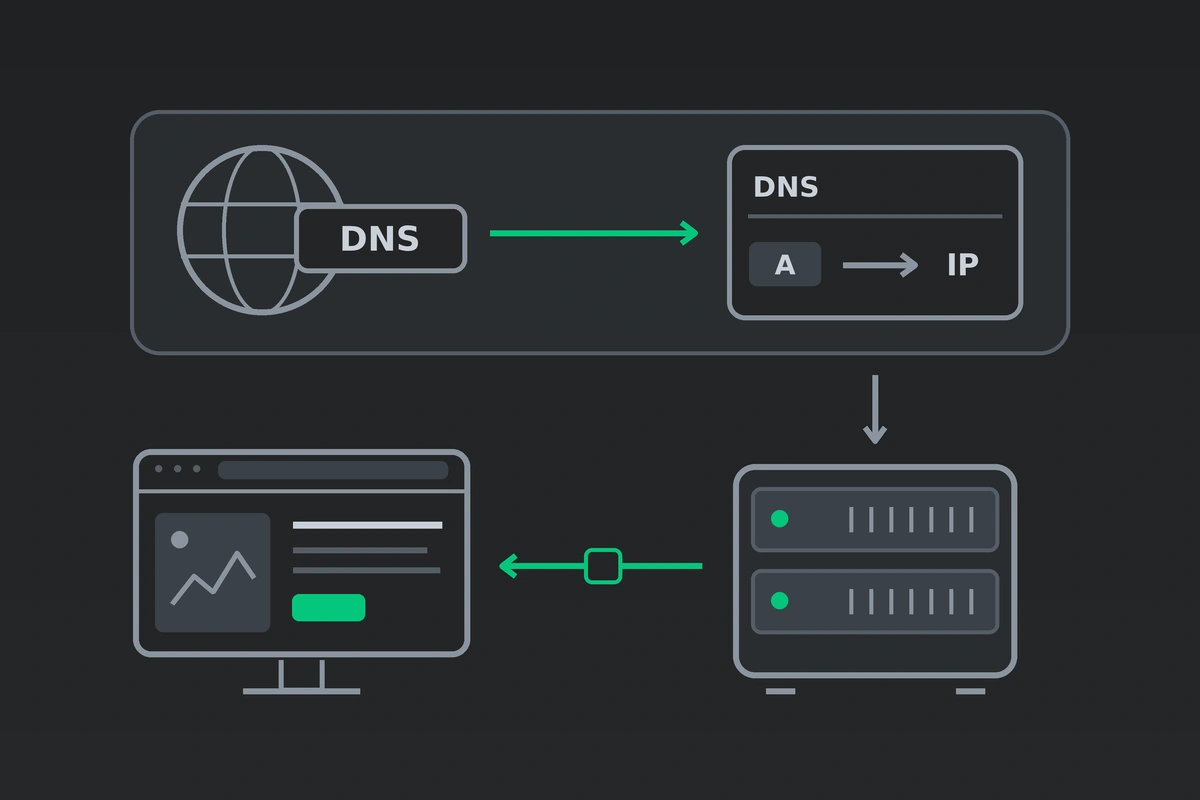Viewport: 1200px width, 800px height.
Task: Click the lower server unit's green status light
Action: (x=779, y=601)
